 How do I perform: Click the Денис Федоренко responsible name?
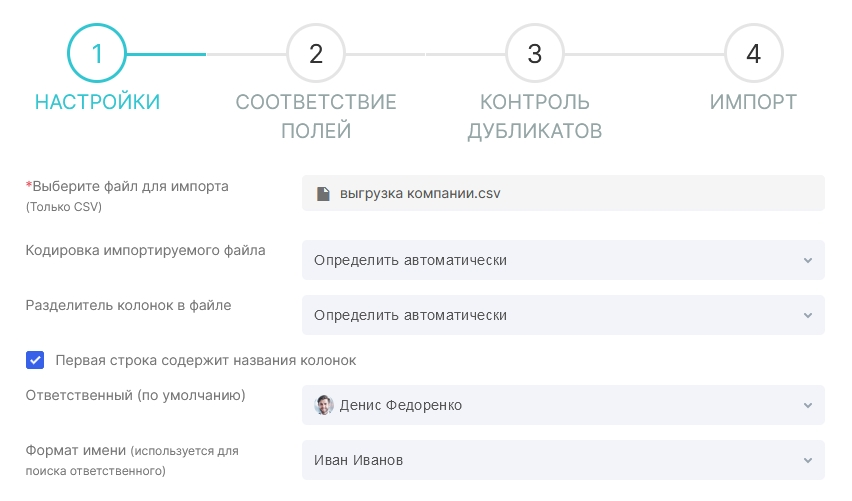tap(401, 405)
